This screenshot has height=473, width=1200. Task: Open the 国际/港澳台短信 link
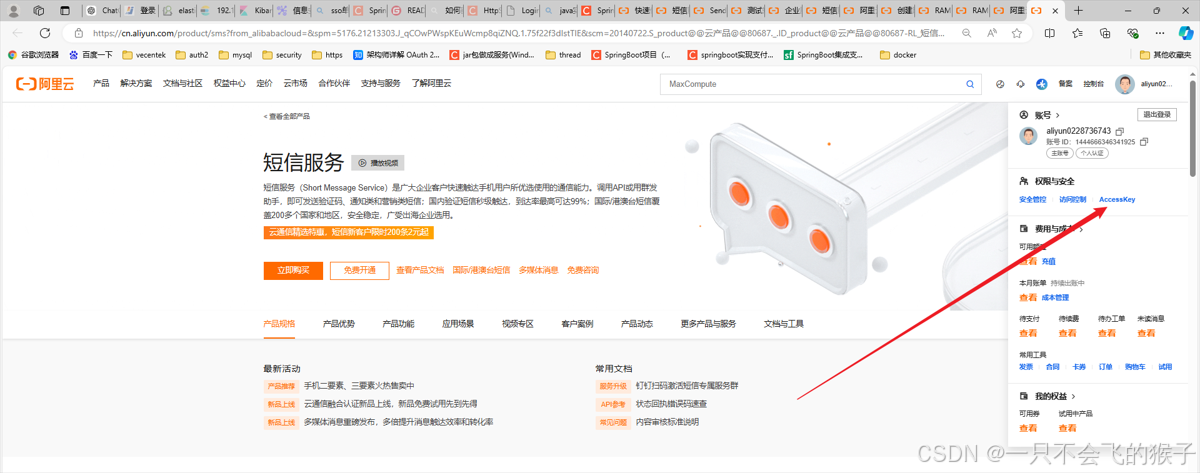point(481,270)
